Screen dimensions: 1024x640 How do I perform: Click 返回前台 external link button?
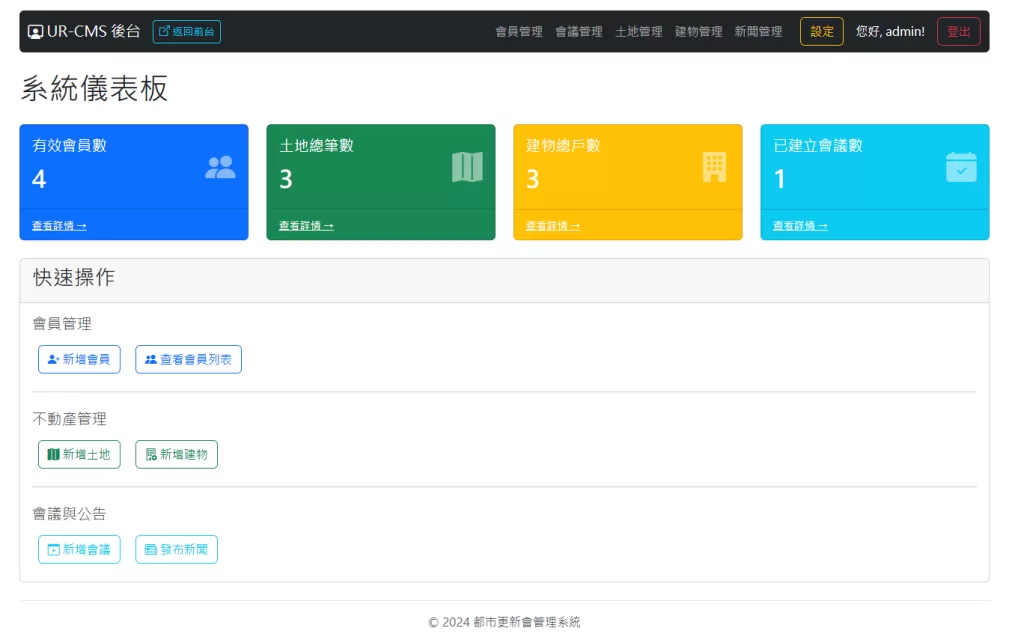click(x=187, y=32)
